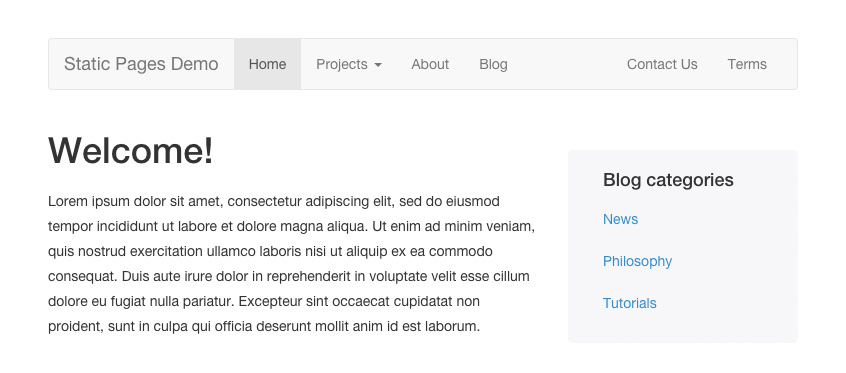
Task: Click the Blog categories heading
Action: [x=668, y=180]
